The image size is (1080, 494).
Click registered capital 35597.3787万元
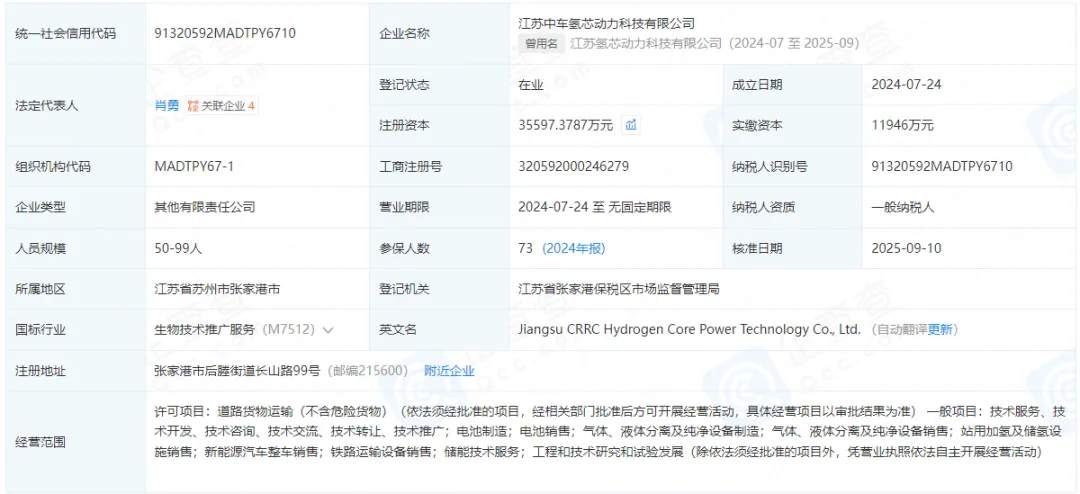coord(565,125)
